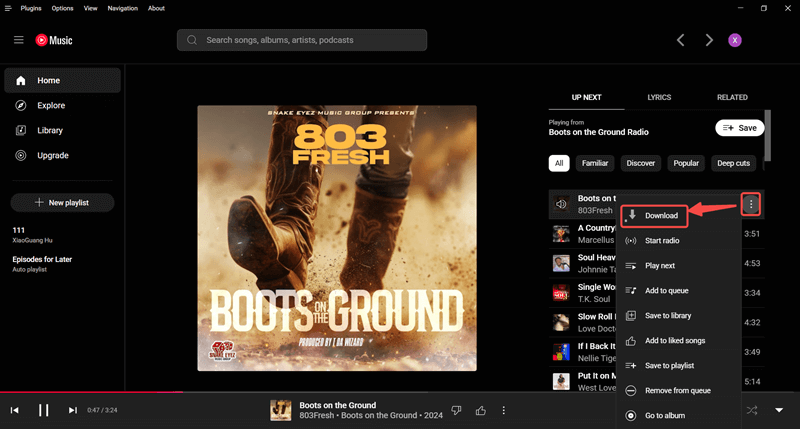
Task: Open the Navigation menu
Action: click(122, 8)
